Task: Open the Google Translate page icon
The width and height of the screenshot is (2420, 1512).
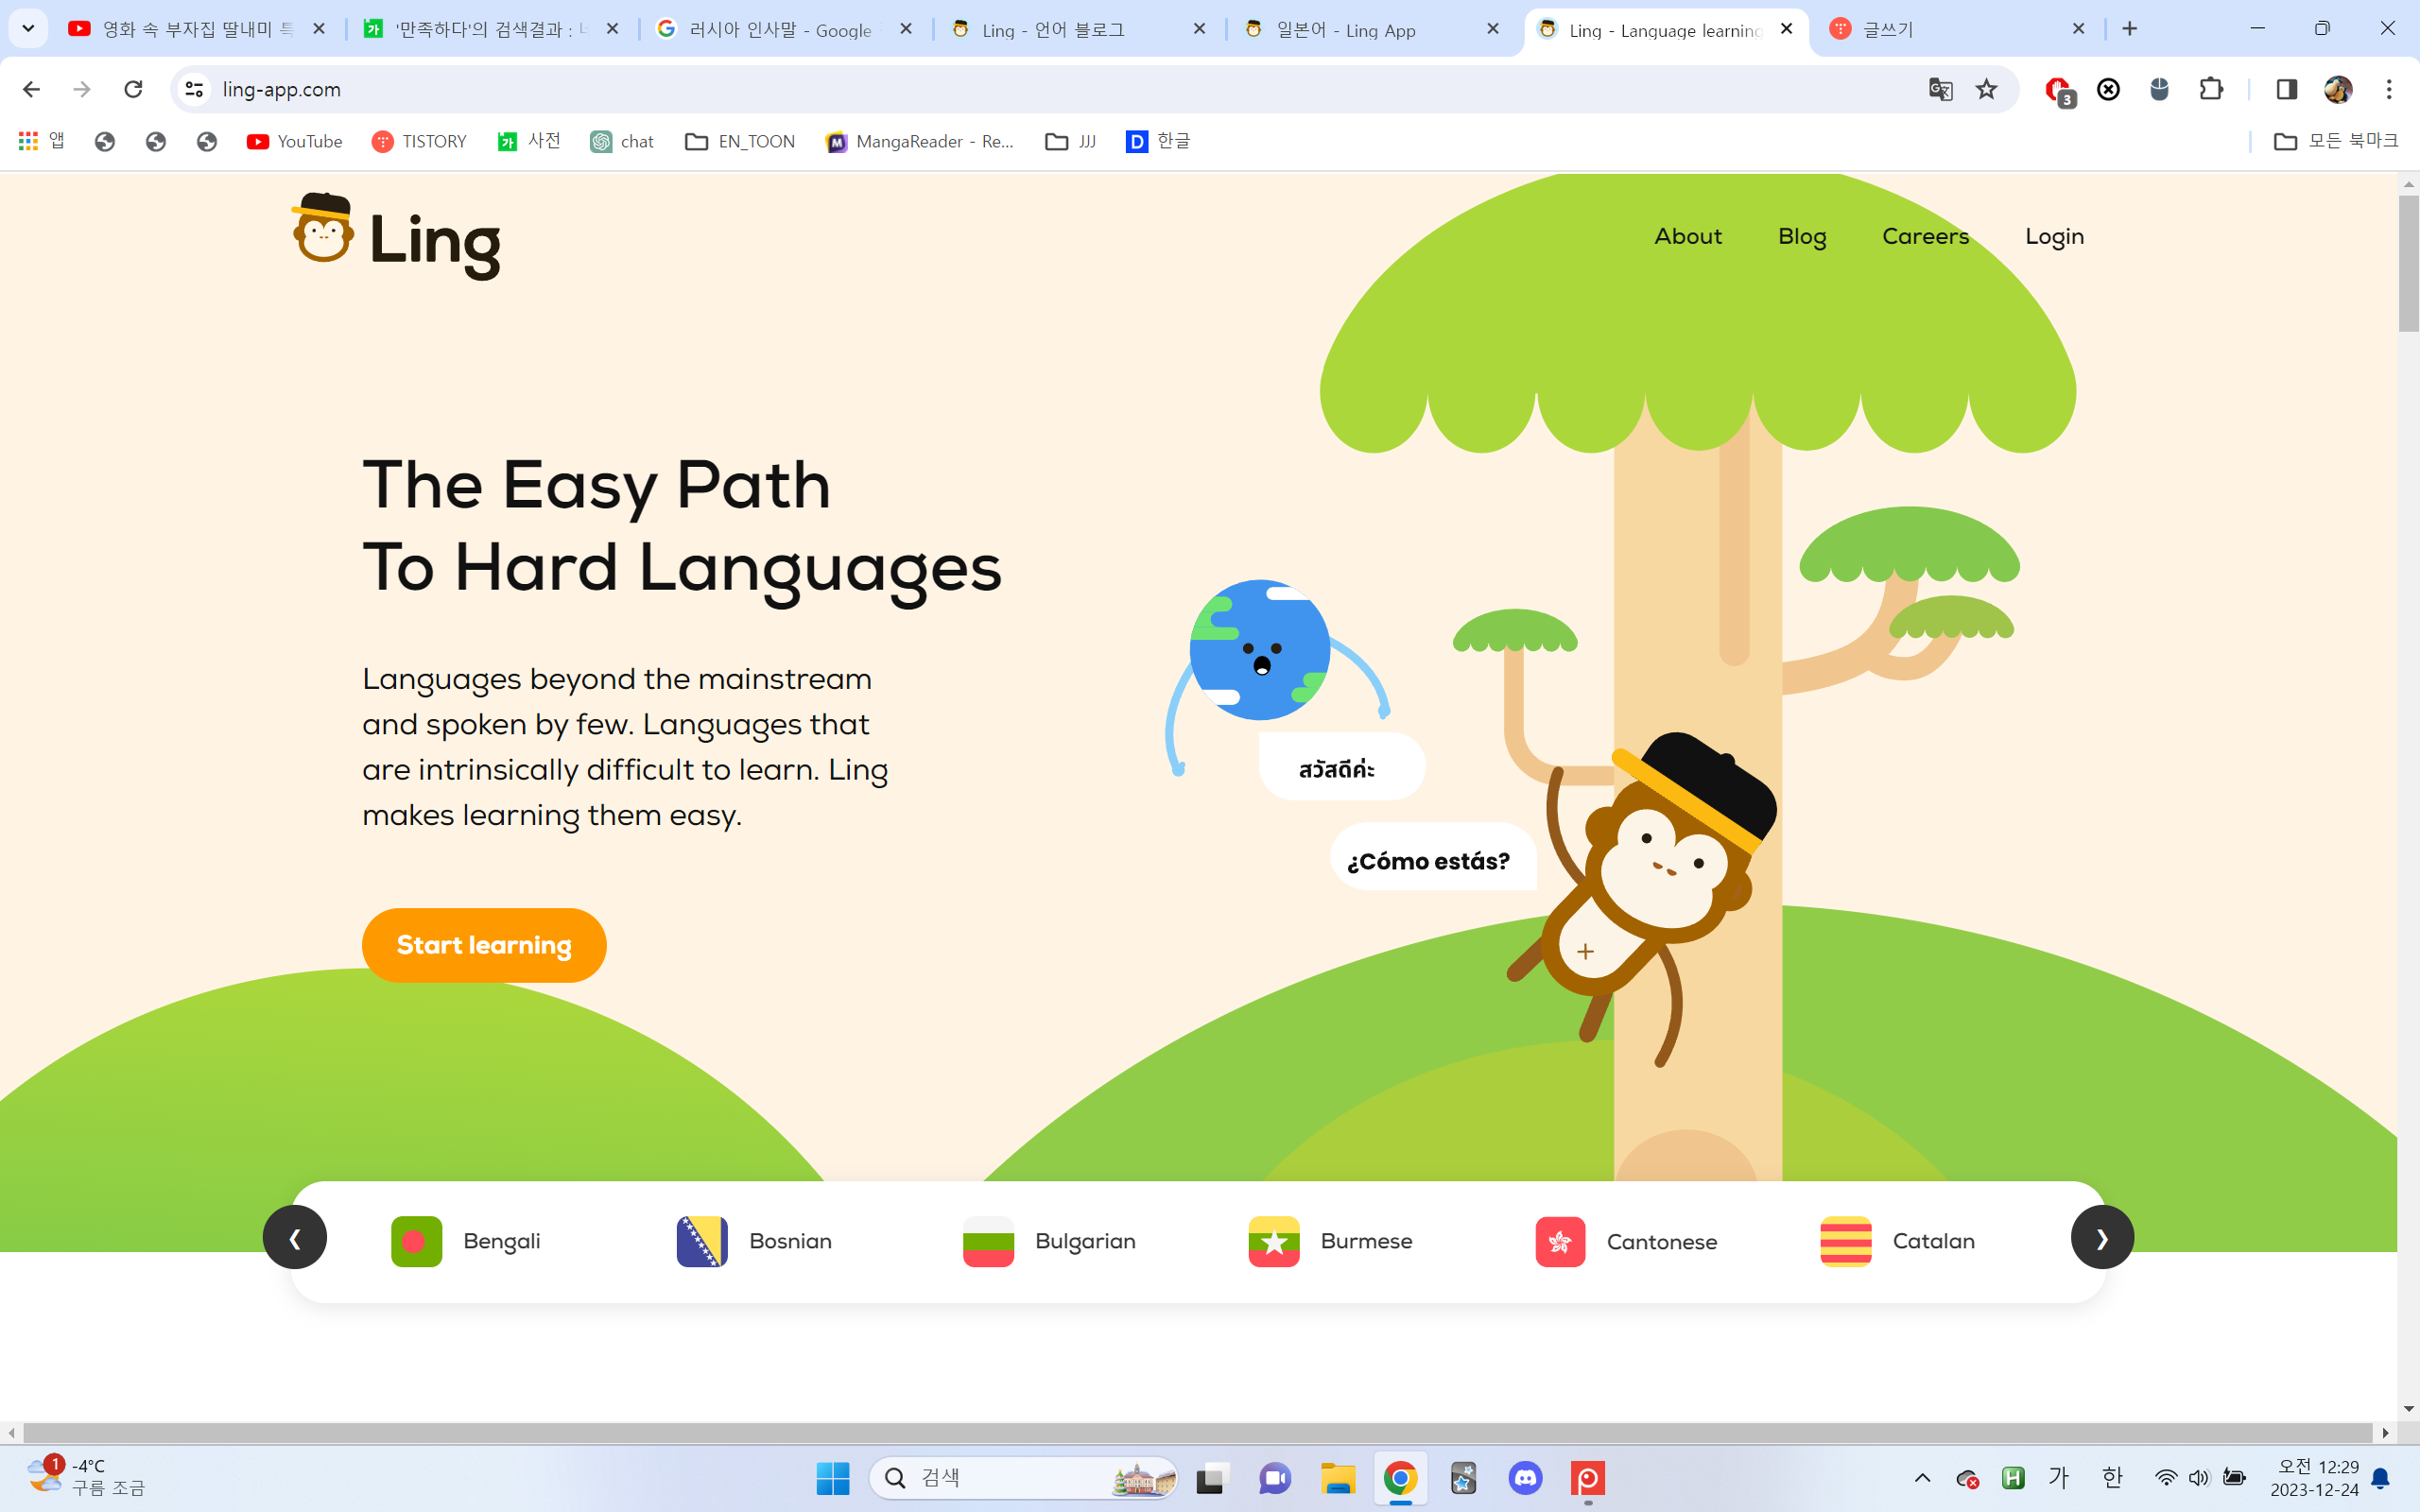Action: 1940,89
